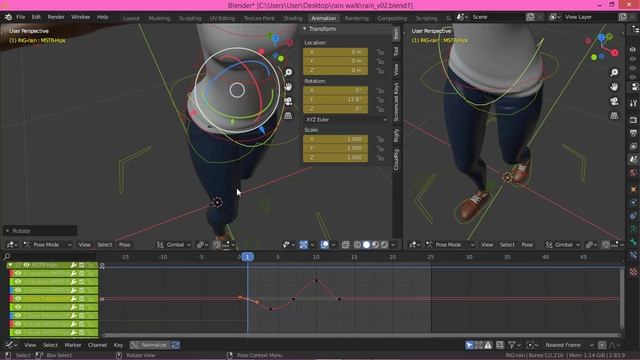This screenshot has height=360, width=640.
Task: Open Marker menu in graph editor
Action: [73, 345]
